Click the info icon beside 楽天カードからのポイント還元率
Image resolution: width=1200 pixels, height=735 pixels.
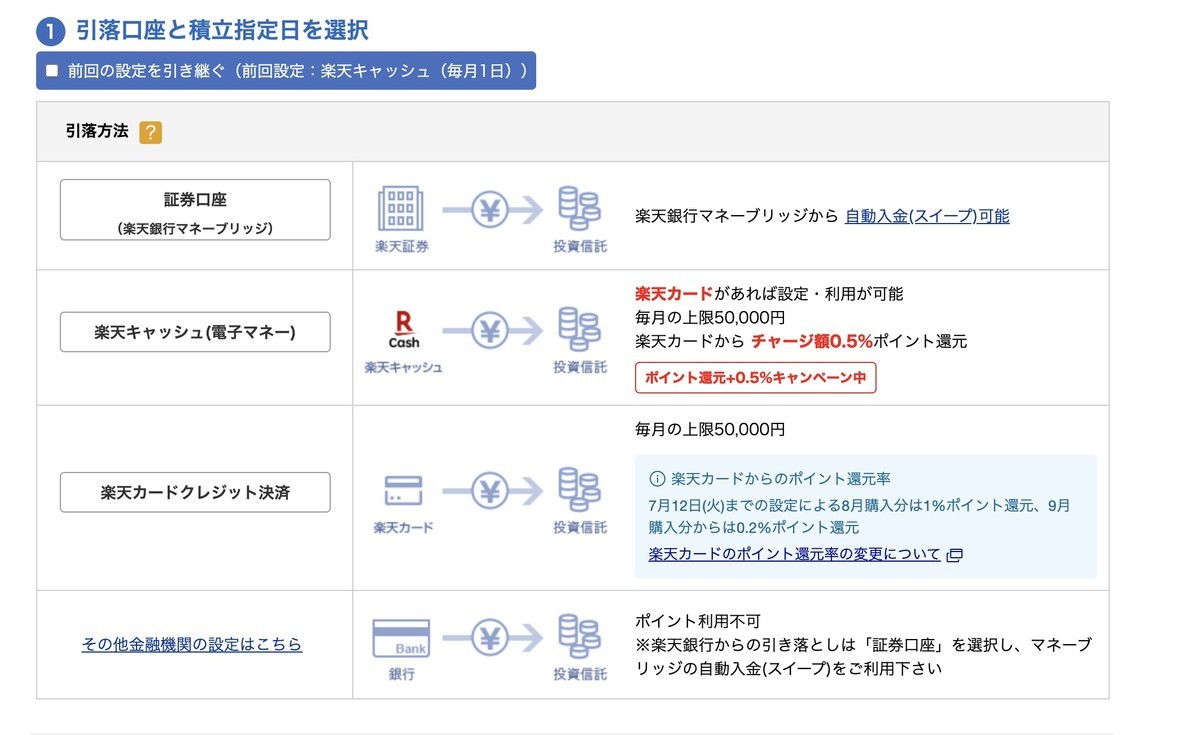[x=657, y=478]
